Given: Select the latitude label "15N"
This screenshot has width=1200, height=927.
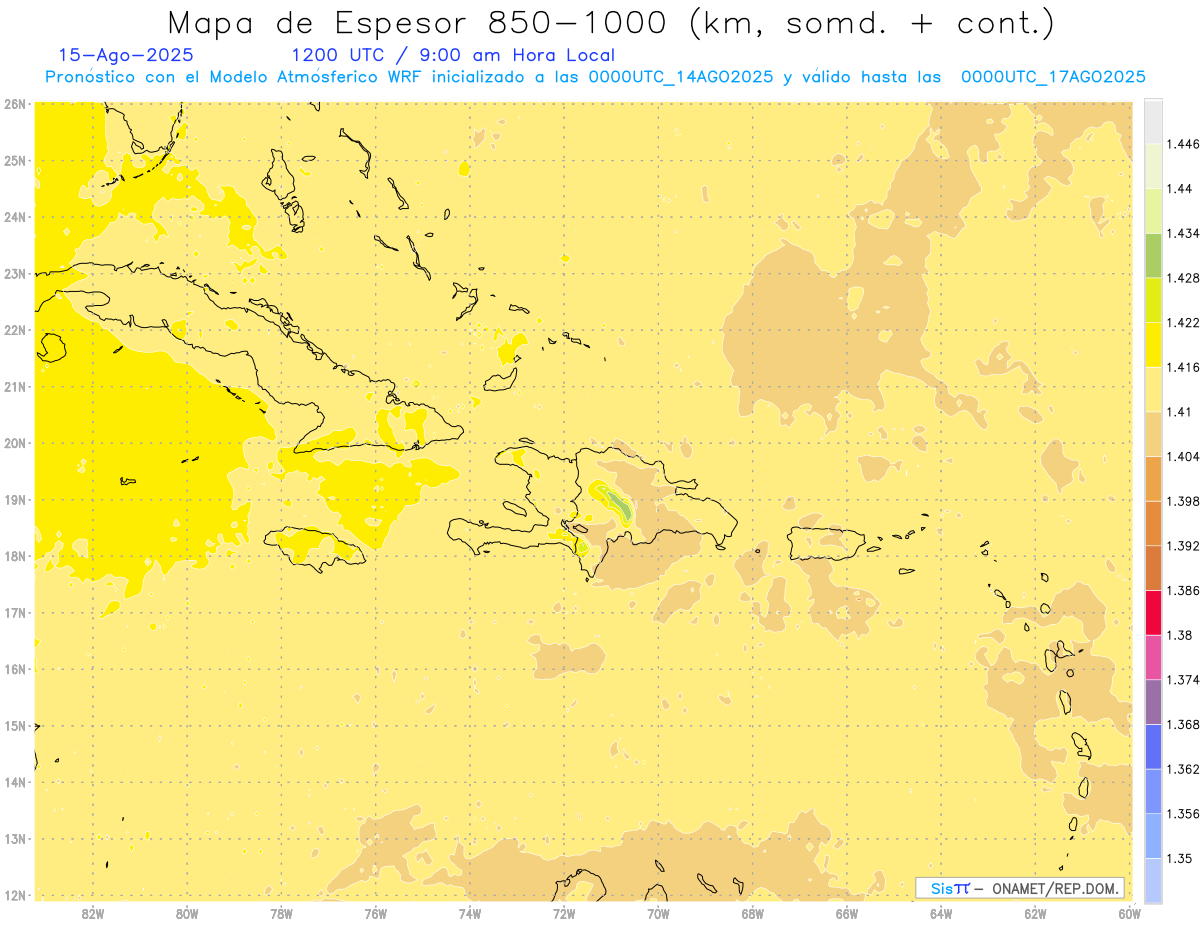Looking at the screenshot, I should [15, 726].
